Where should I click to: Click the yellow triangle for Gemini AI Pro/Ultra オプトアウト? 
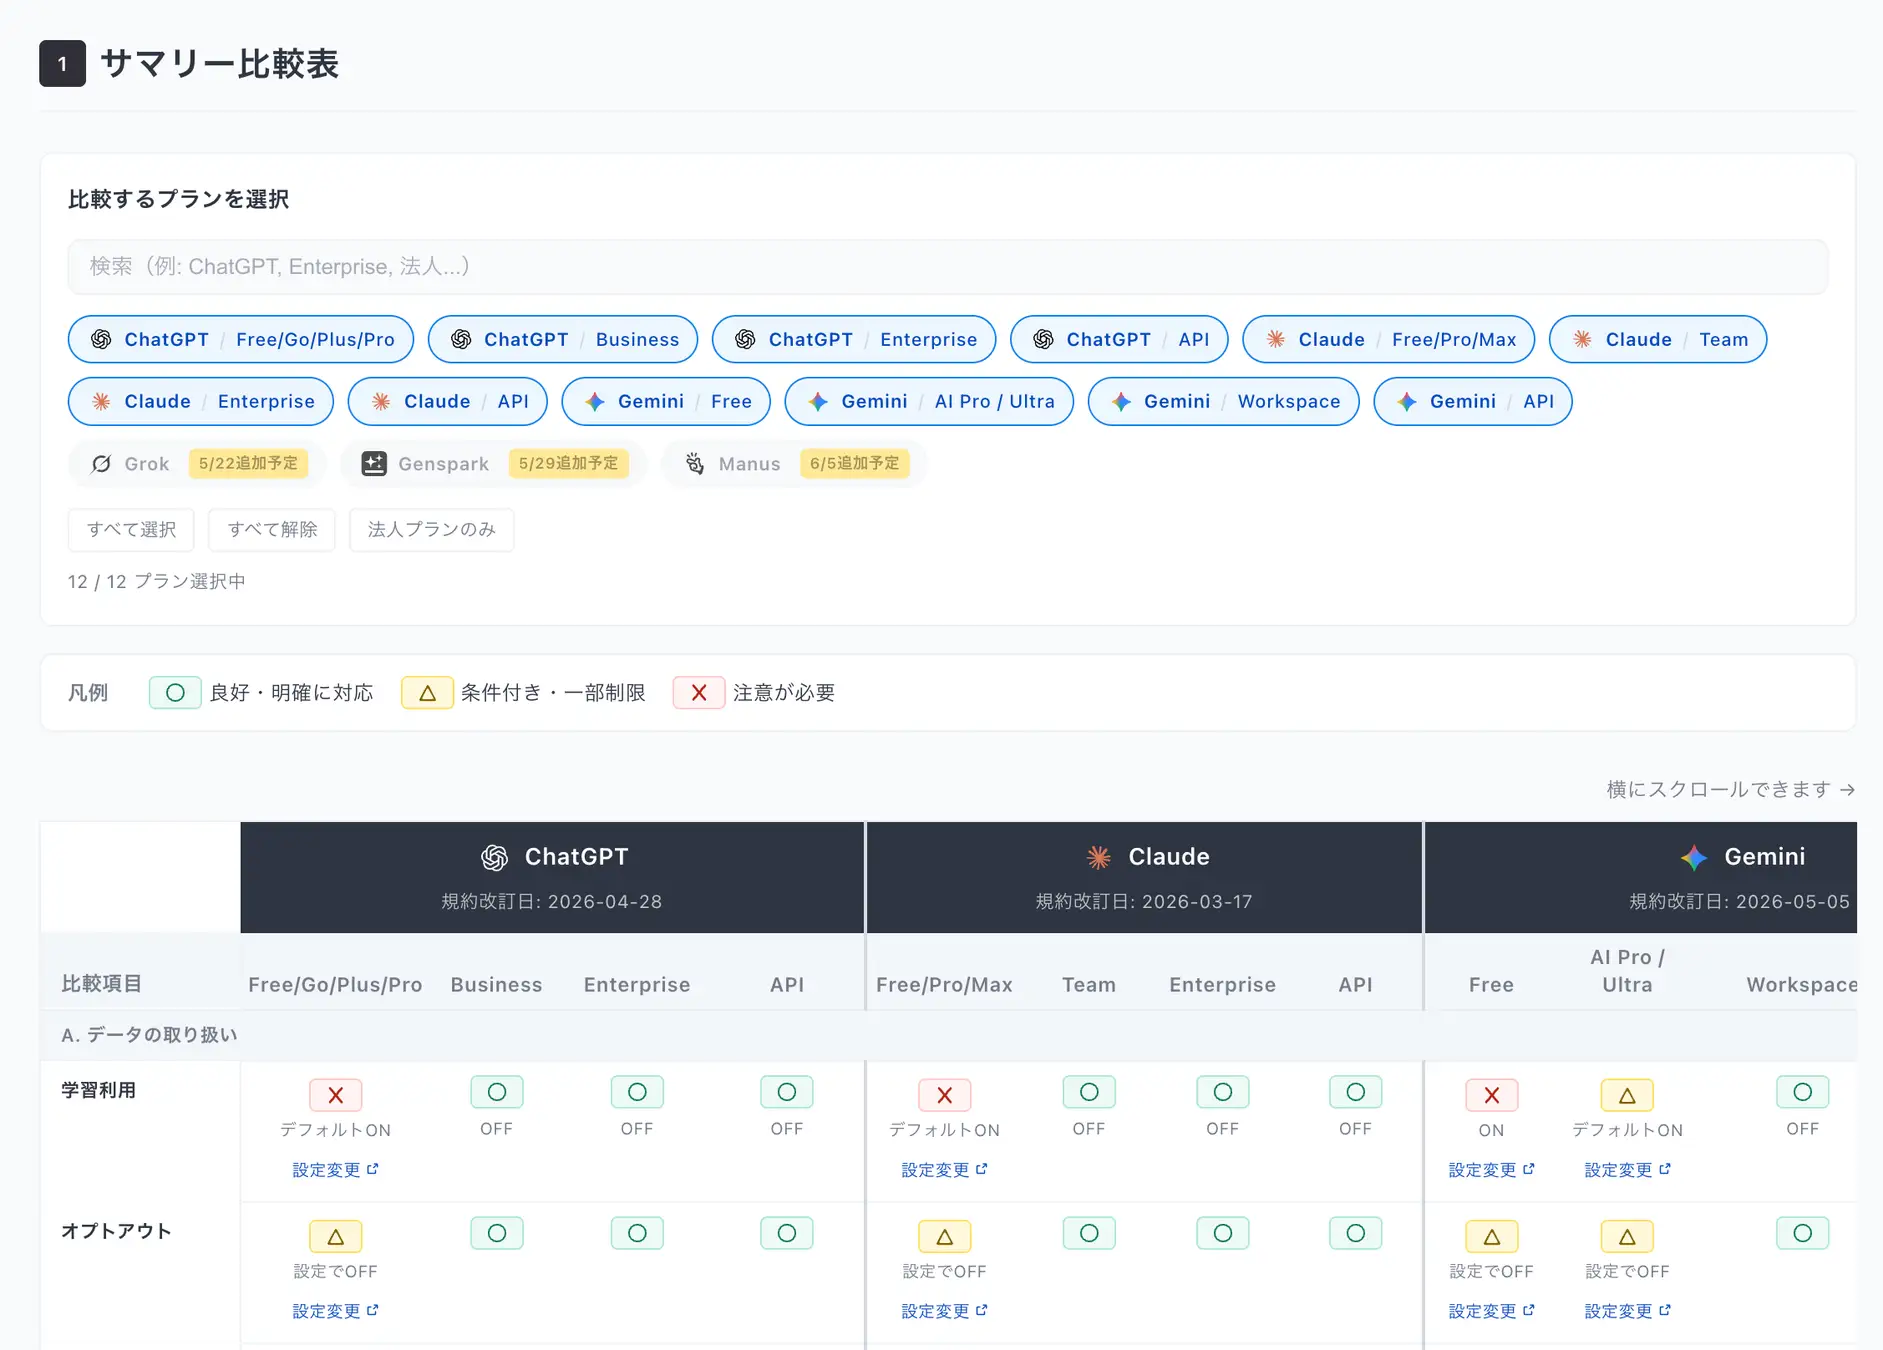coord(1627,1236)
